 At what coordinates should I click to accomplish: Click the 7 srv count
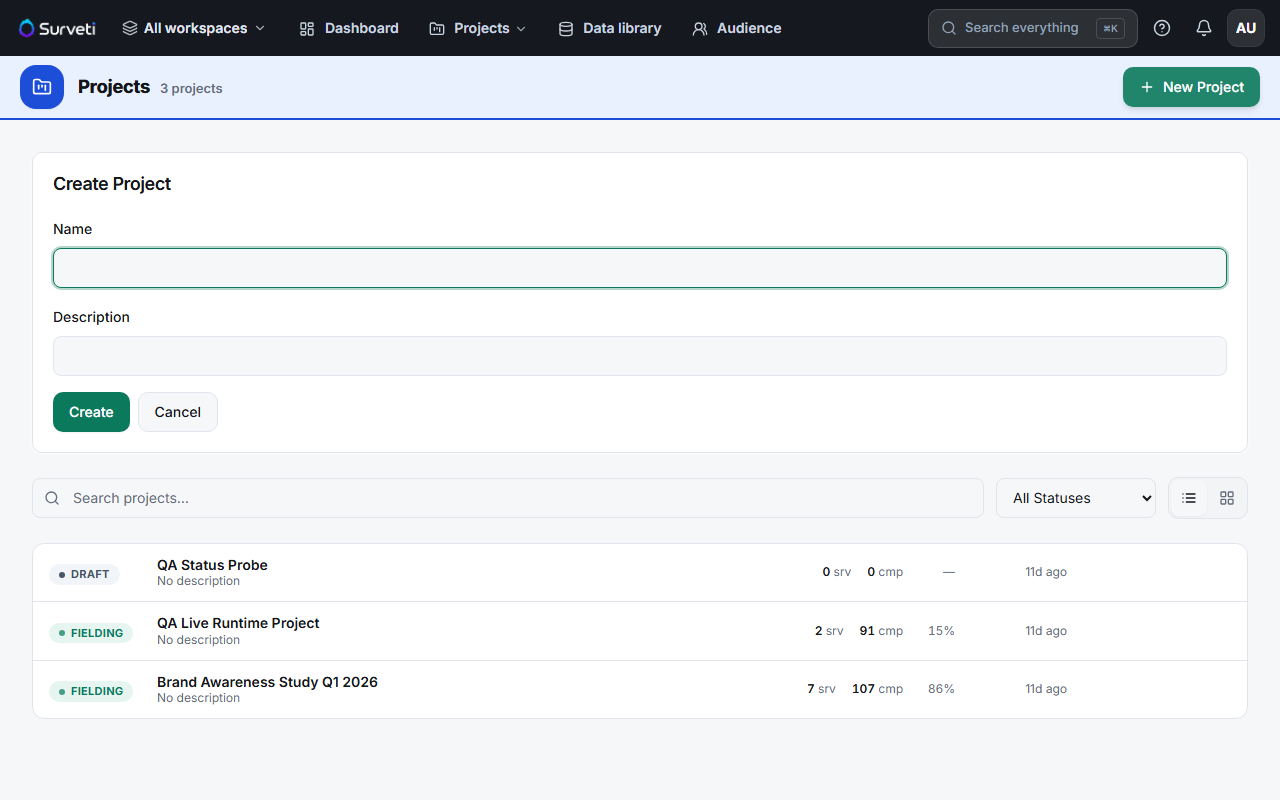coord(821,689)
